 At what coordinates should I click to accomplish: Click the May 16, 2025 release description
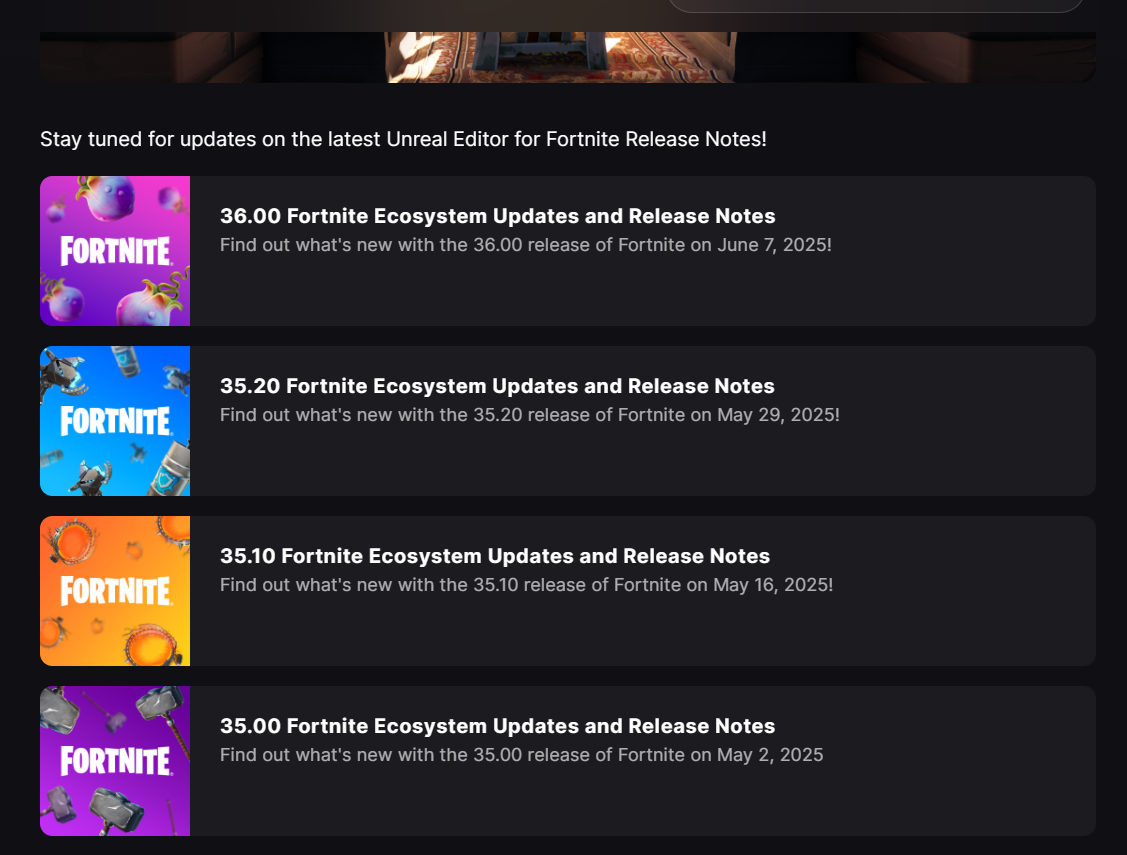[x=526, y=584]
